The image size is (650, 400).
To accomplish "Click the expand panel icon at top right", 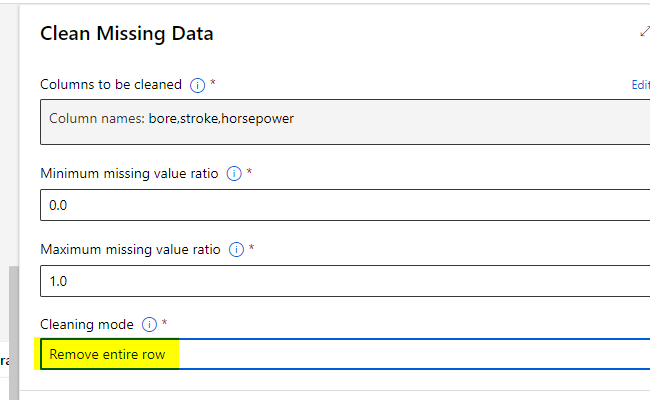I will coord(644,32).
